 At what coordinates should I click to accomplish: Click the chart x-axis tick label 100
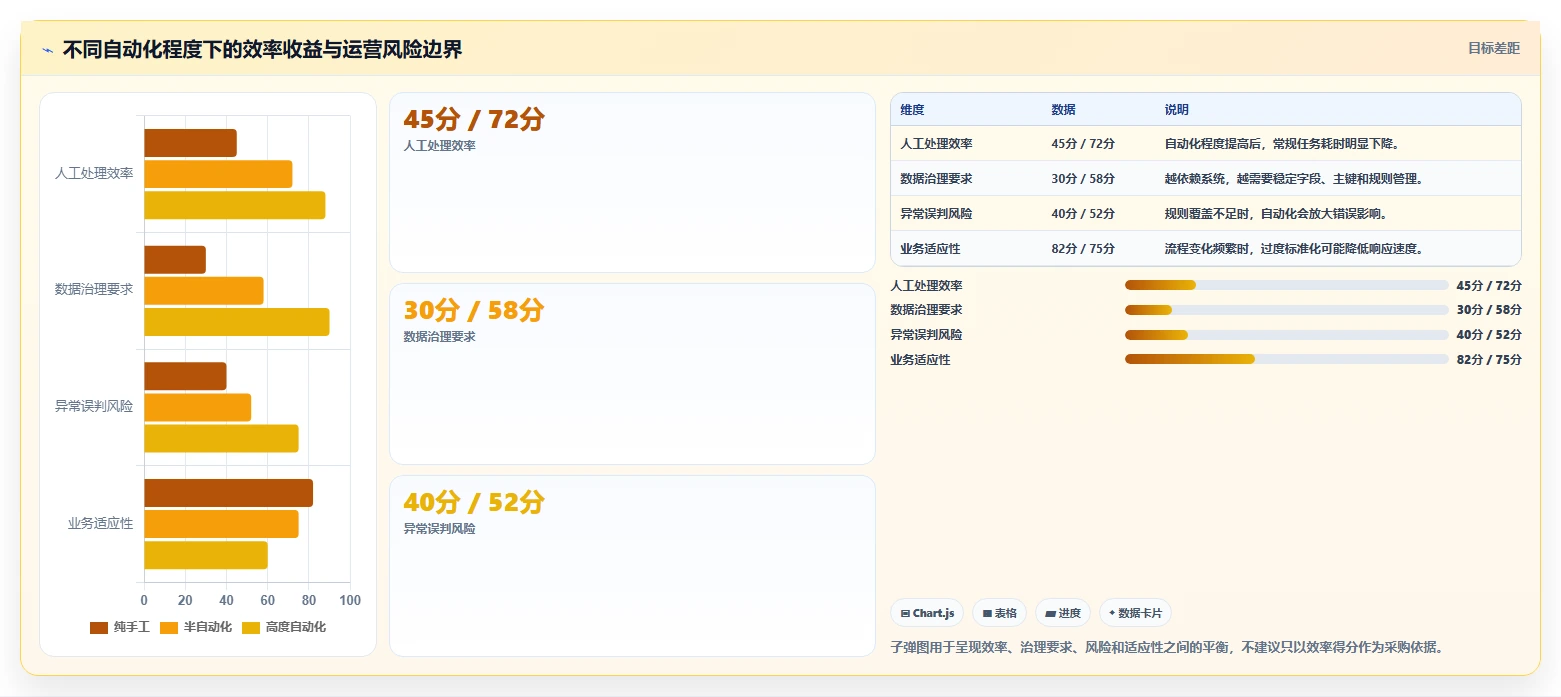pos(350,600)
